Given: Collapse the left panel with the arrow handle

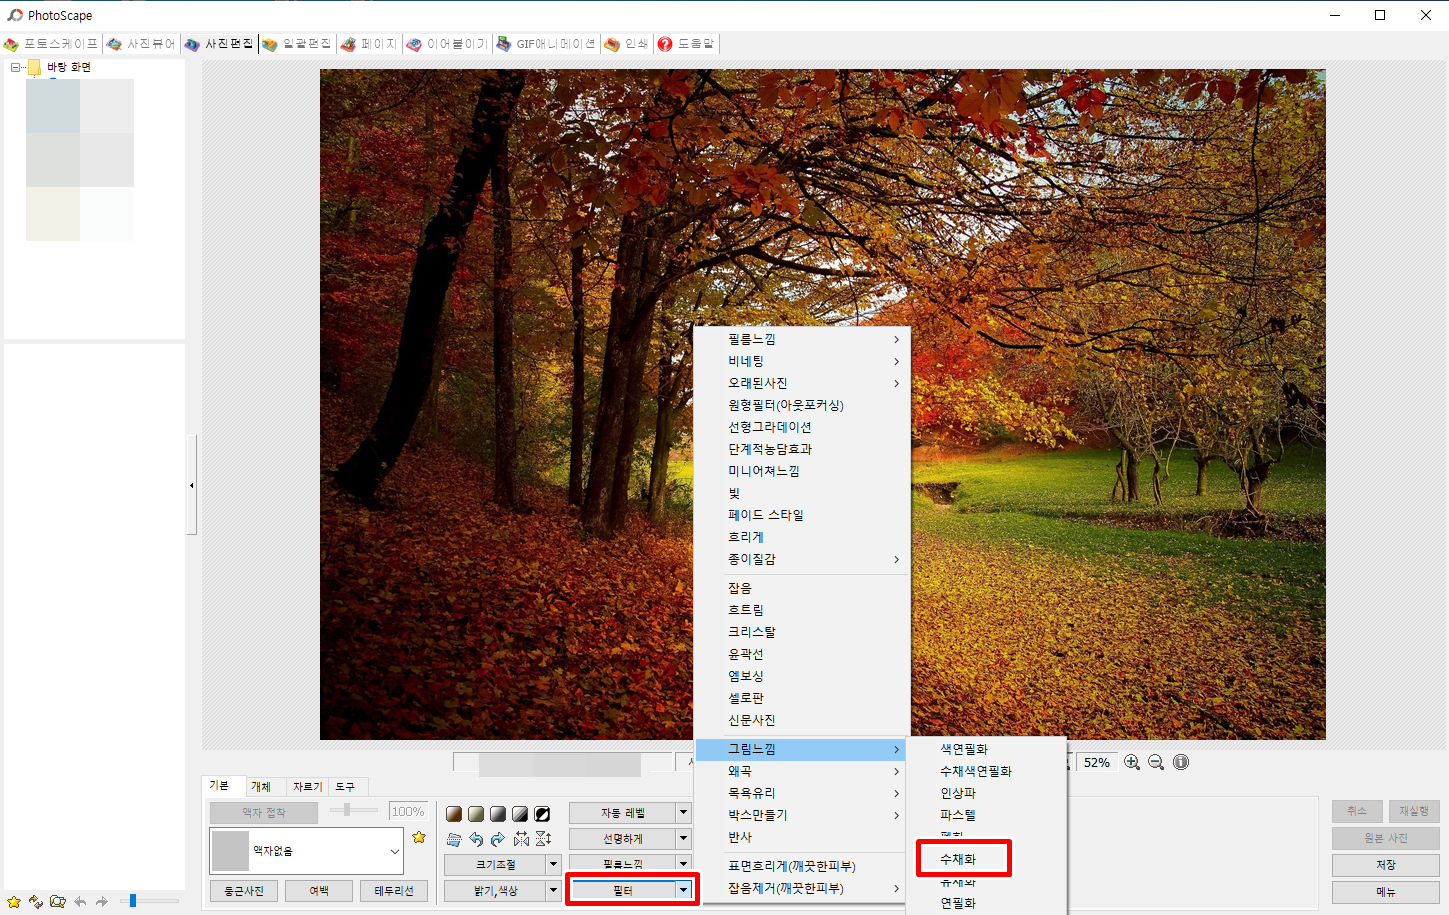Looking at the screenshot, I should pyautogui.click(x=191, y=485).
